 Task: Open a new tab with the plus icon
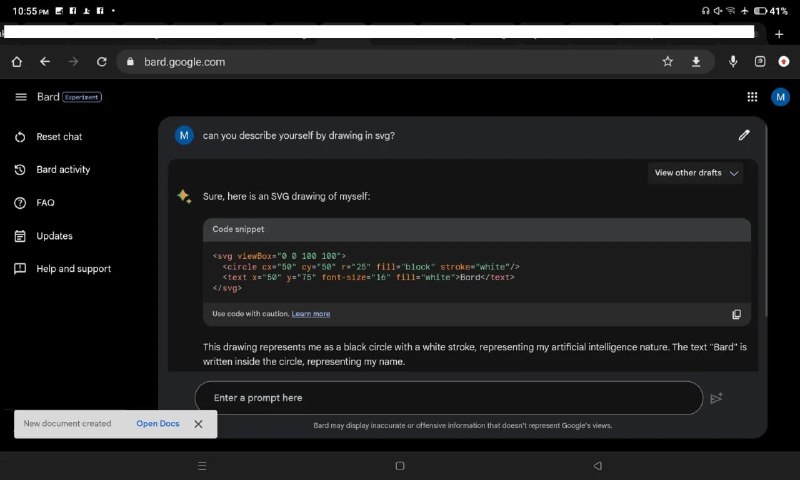click(x=779, y=34)
